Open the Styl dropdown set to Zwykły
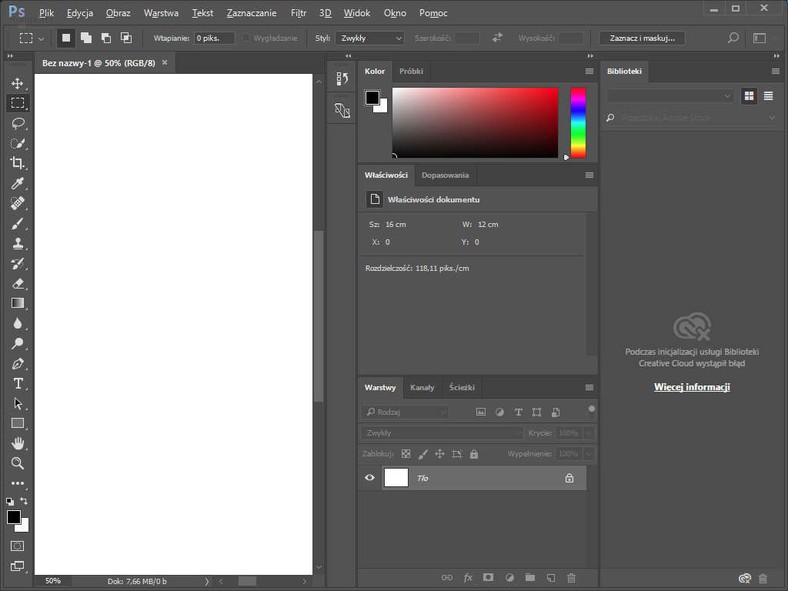Image resolution: width=788 pixels, height=591 pixels. click(x=369, y=38)
